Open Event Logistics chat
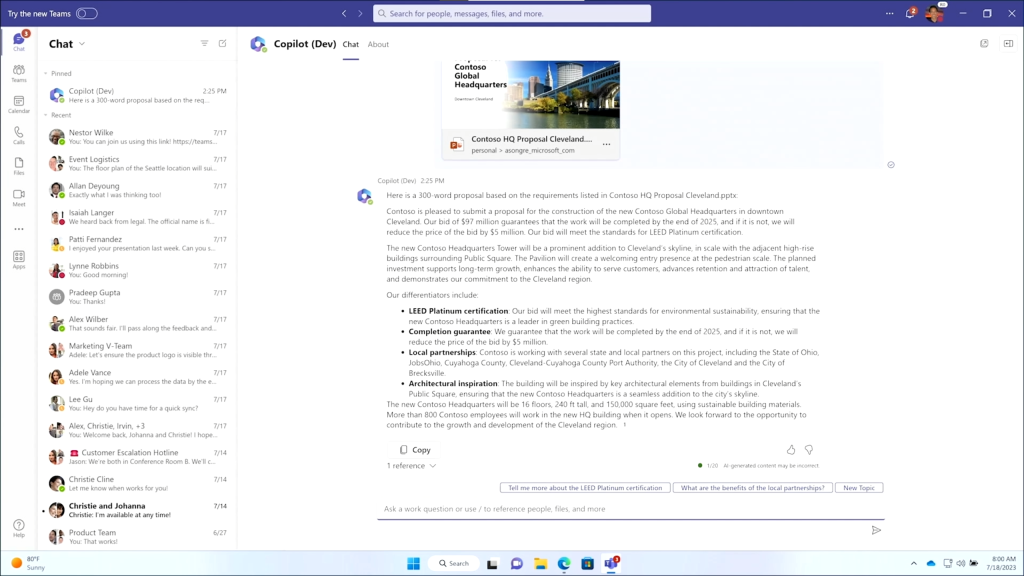Viewport: 1024px width, 576px height. coord(138,163)
